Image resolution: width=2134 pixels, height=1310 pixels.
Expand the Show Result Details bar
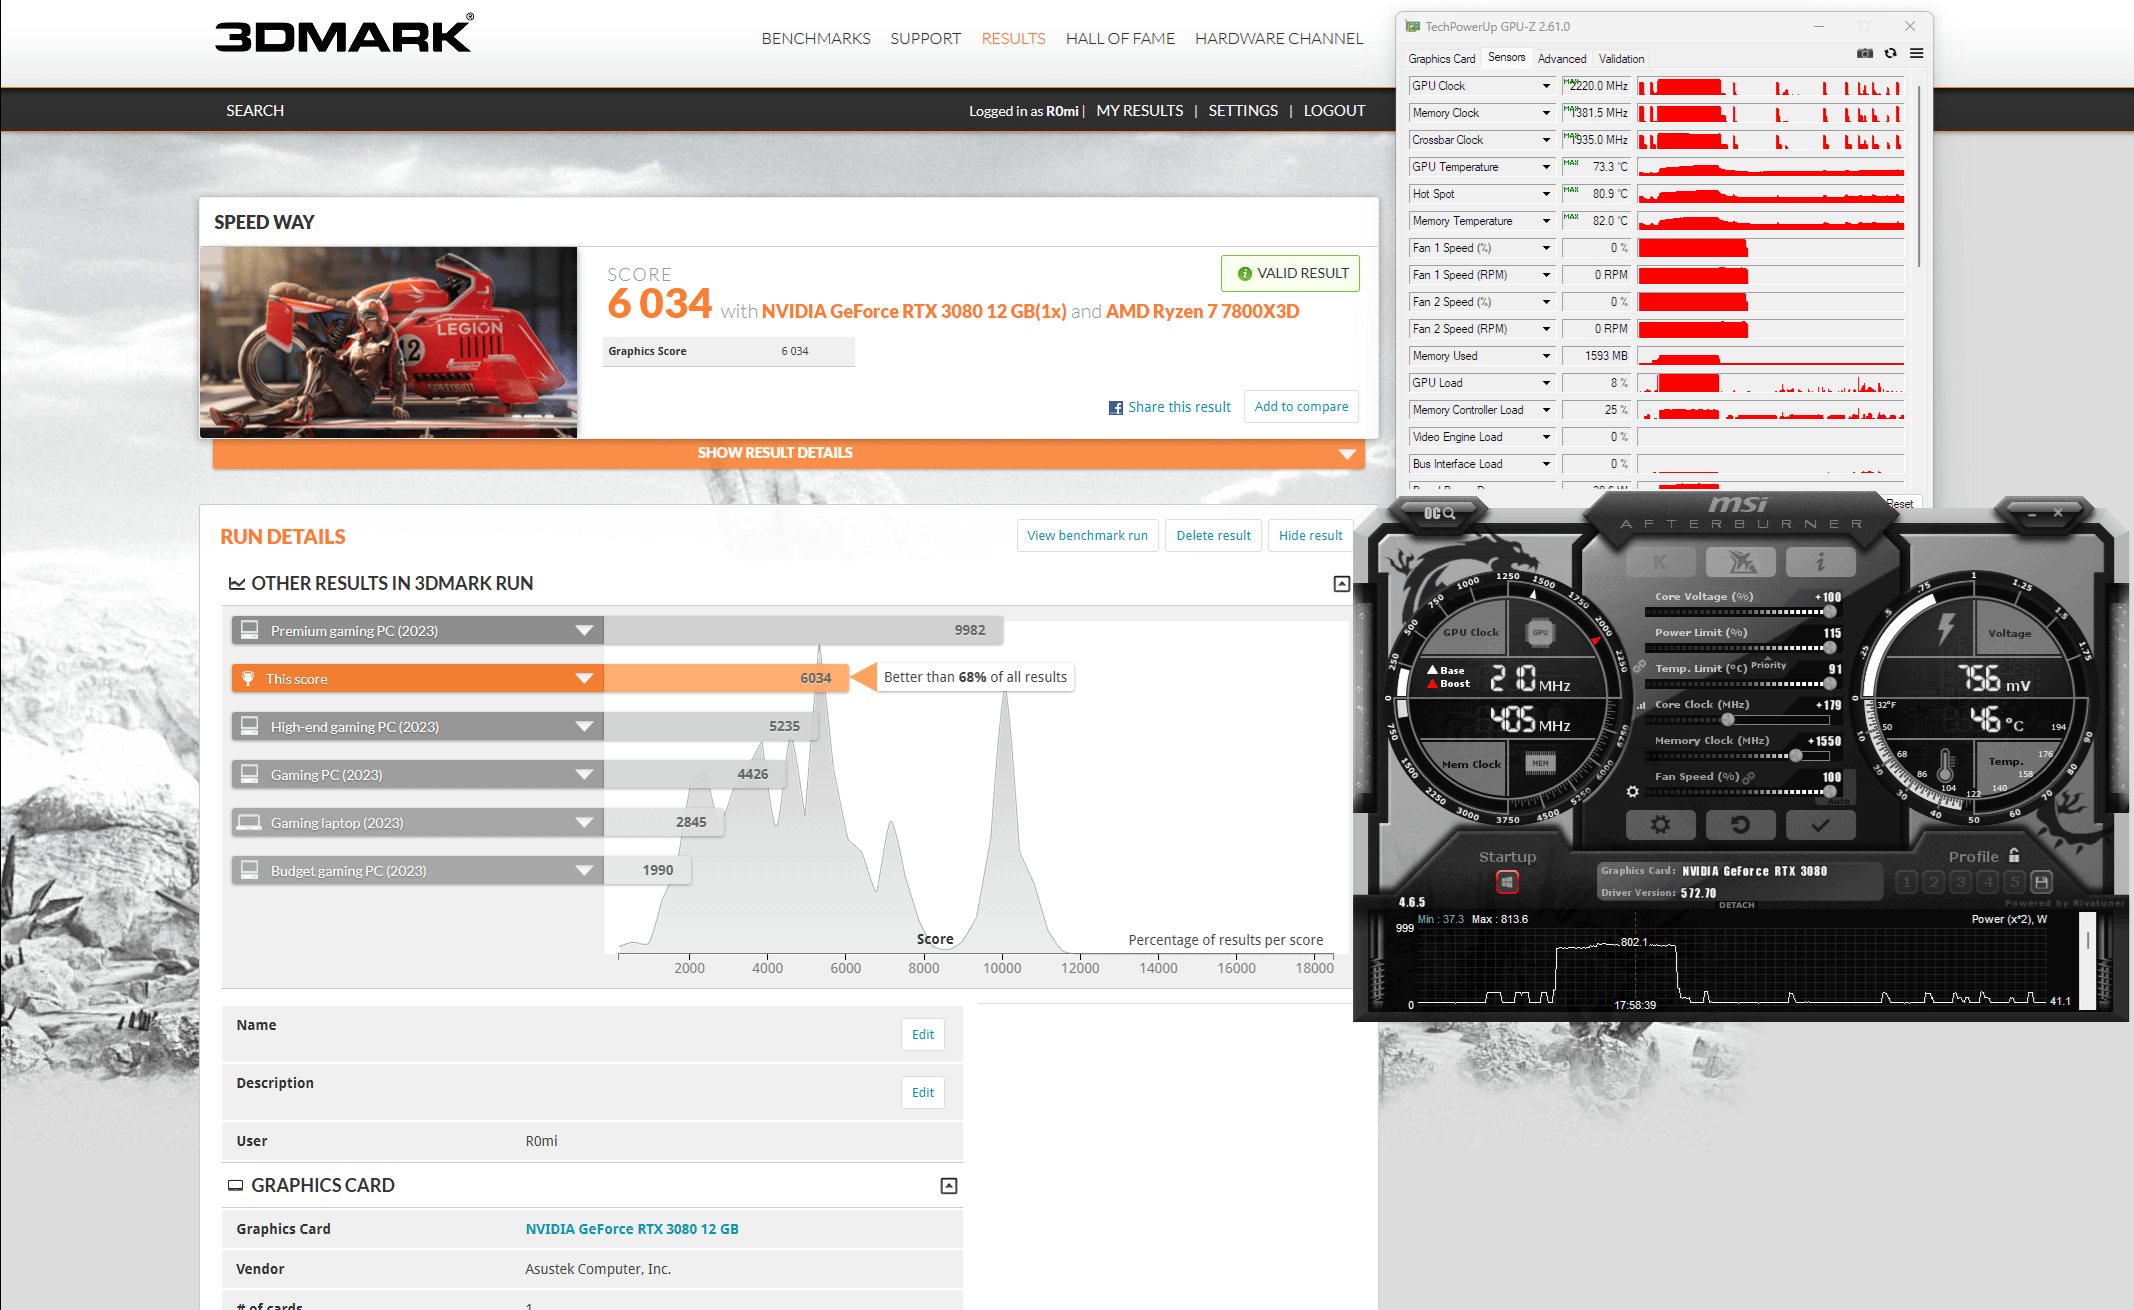point(789,453)
